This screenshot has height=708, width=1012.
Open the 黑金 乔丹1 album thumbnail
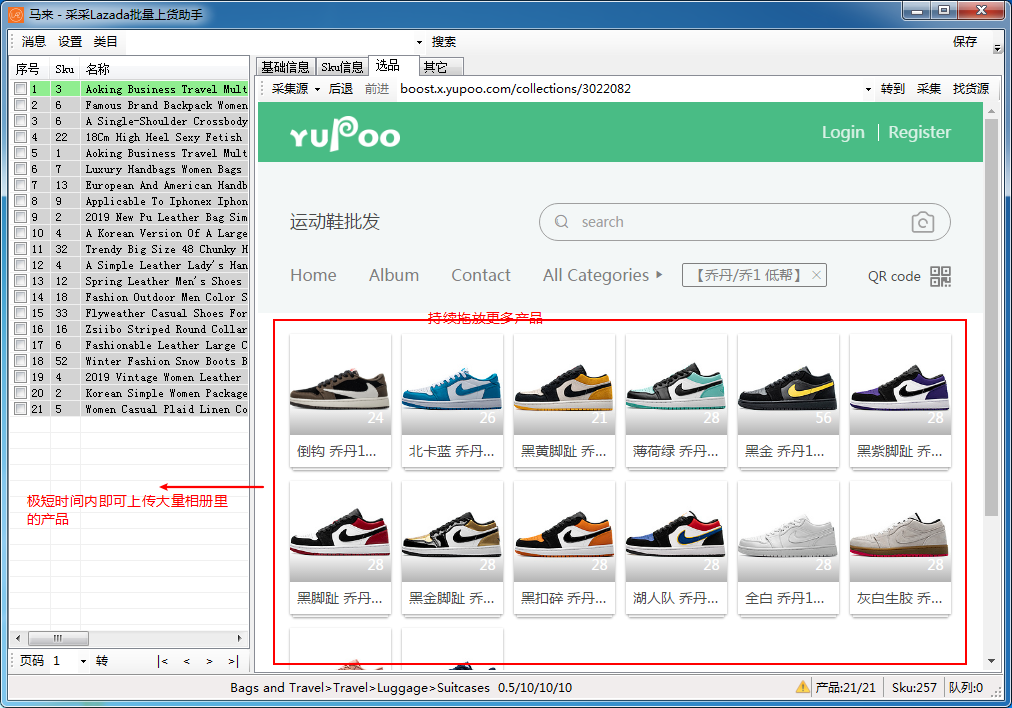click(x=787, y=385)
